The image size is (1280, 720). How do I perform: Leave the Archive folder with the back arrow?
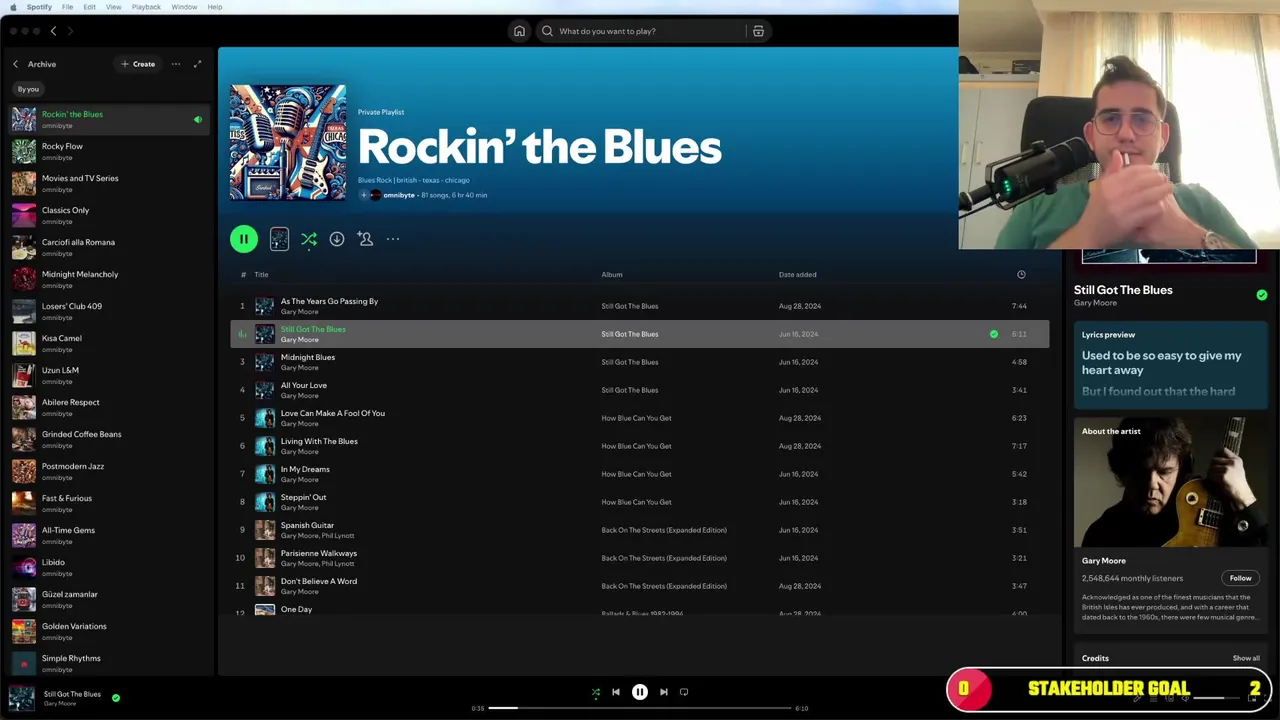click(x=15, y=64)
